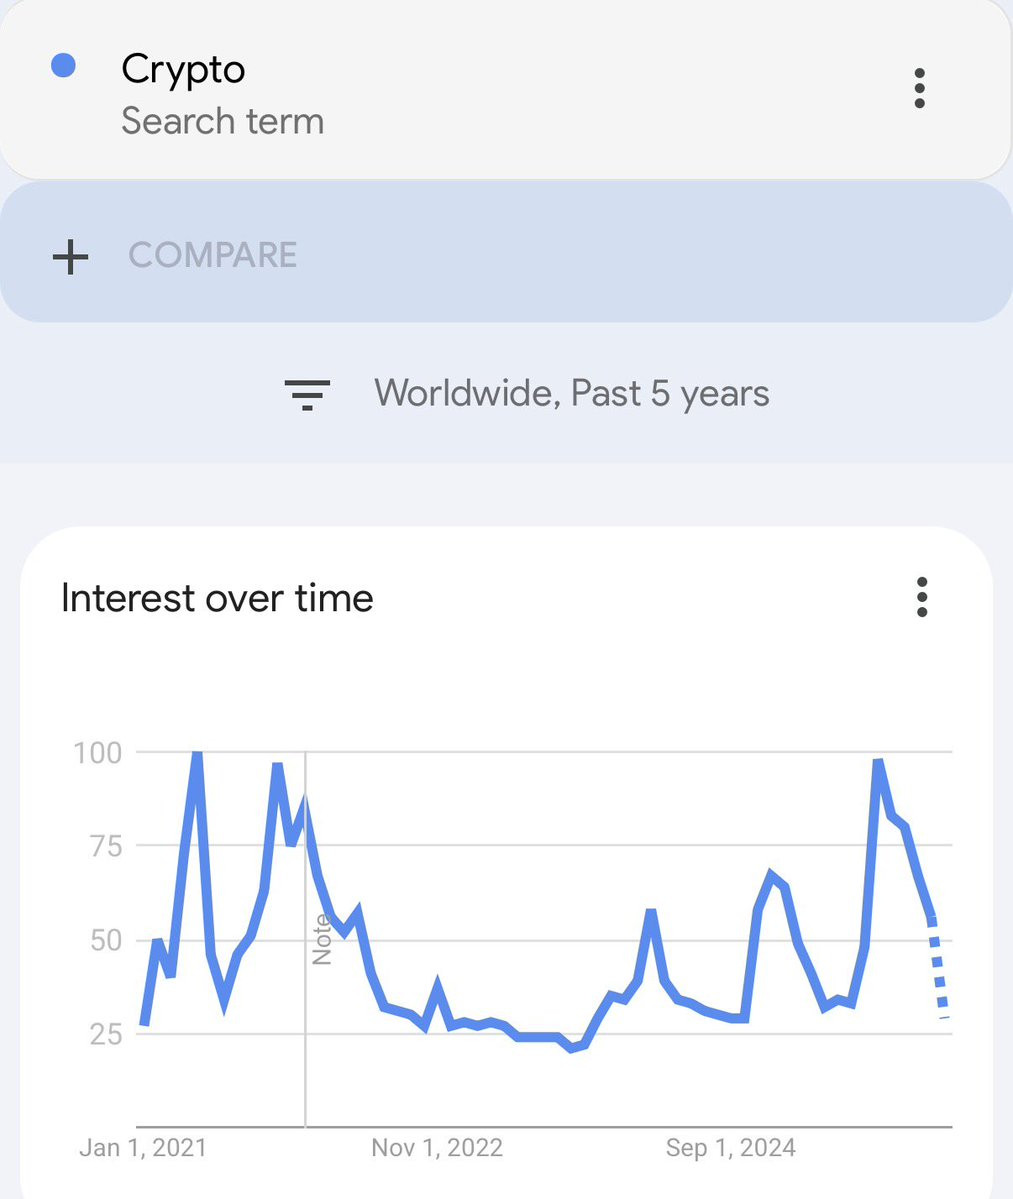Click the 75 value on y-axis
This screenshot has width=1013, height=1199.
103,846
